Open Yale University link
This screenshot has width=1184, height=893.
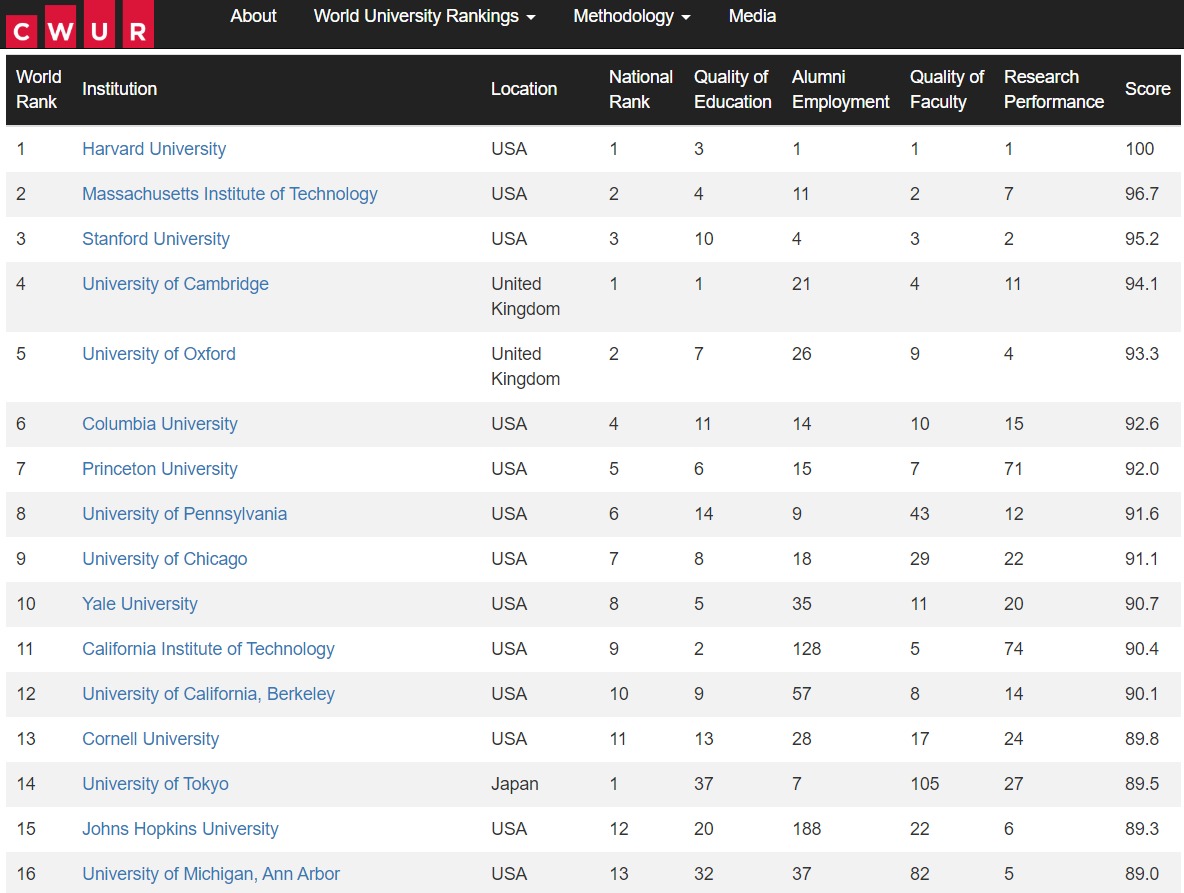tap(140, 604)
